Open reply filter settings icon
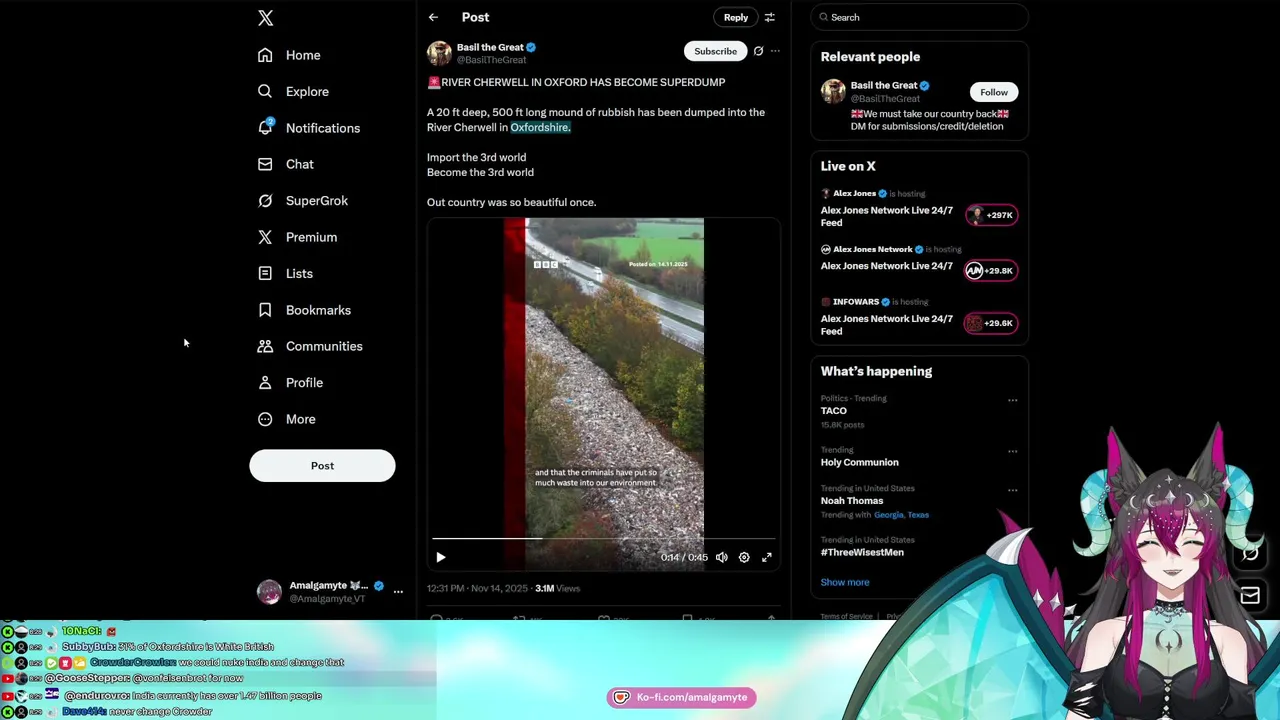1280x720 pixels. (x=769, y=17)
